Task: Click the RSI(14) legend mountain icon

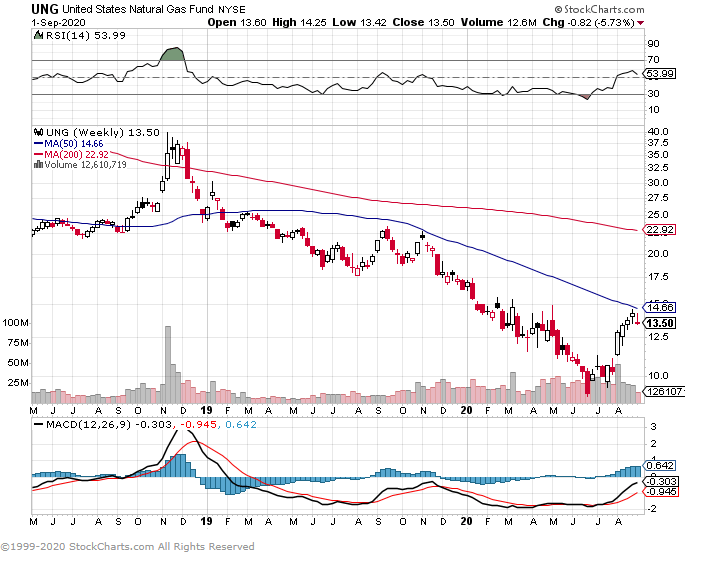Action: (x=39, y=35)
